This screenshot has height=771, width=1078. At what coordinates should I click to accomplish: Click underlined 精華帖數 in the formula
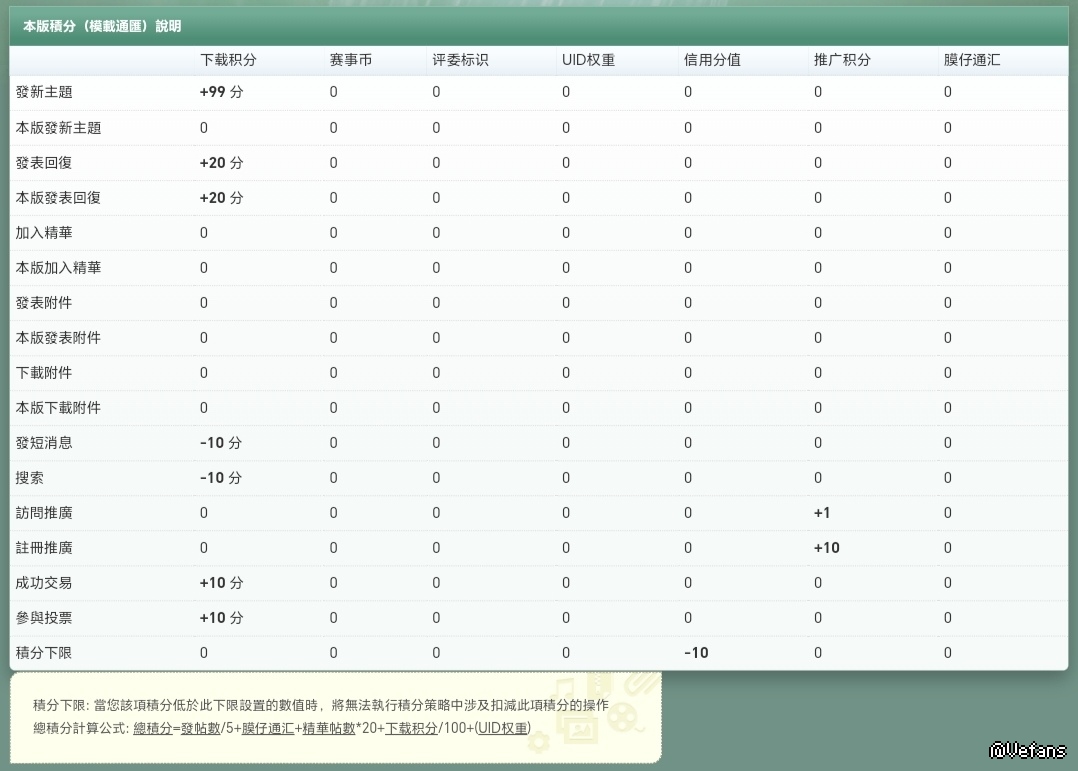tap(329, 728)
